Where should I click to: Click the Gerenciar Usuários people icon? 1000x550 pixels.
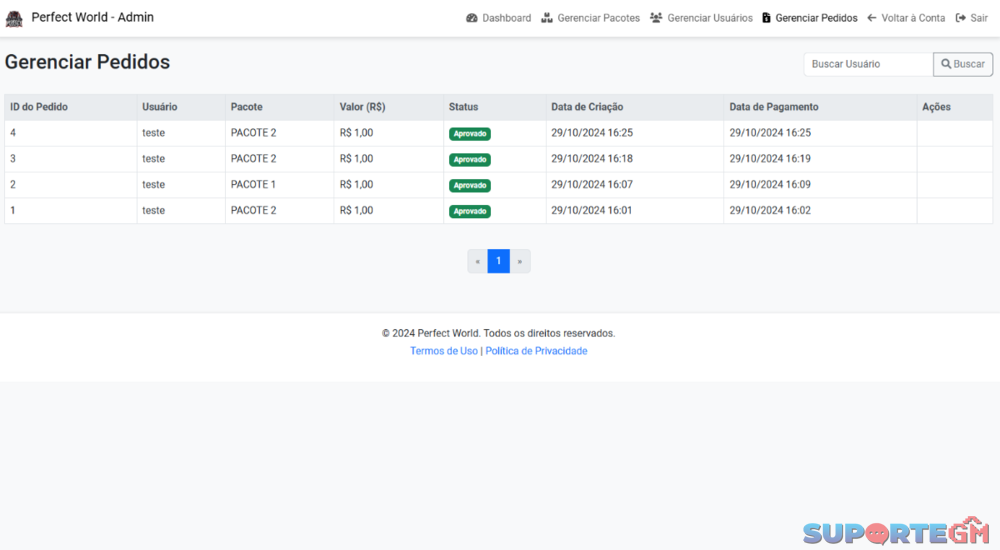coord(656,18)
